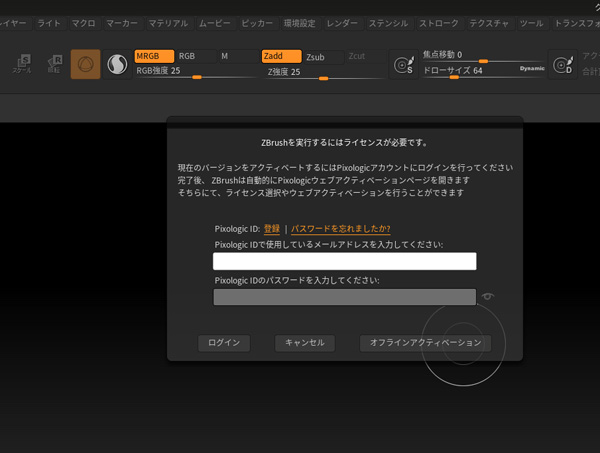Screen dimensions: 600x453
Task: Open the ライト (Light) menu
Action: 49,23
